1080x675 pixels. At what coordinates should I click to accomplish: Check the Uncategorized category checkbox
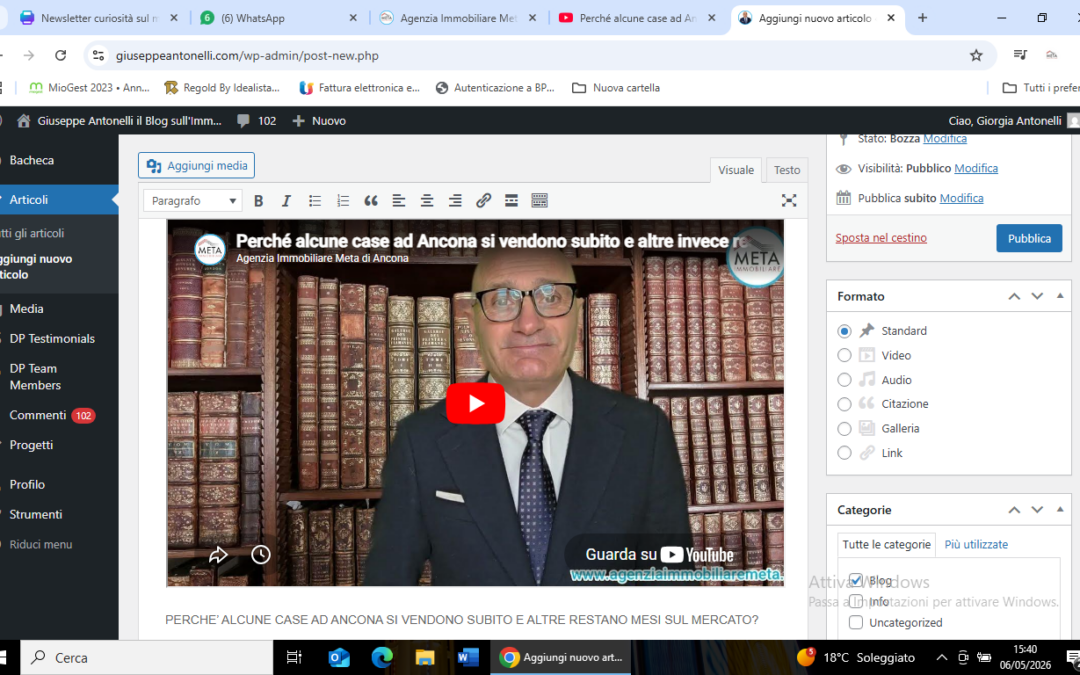point(855,623)
